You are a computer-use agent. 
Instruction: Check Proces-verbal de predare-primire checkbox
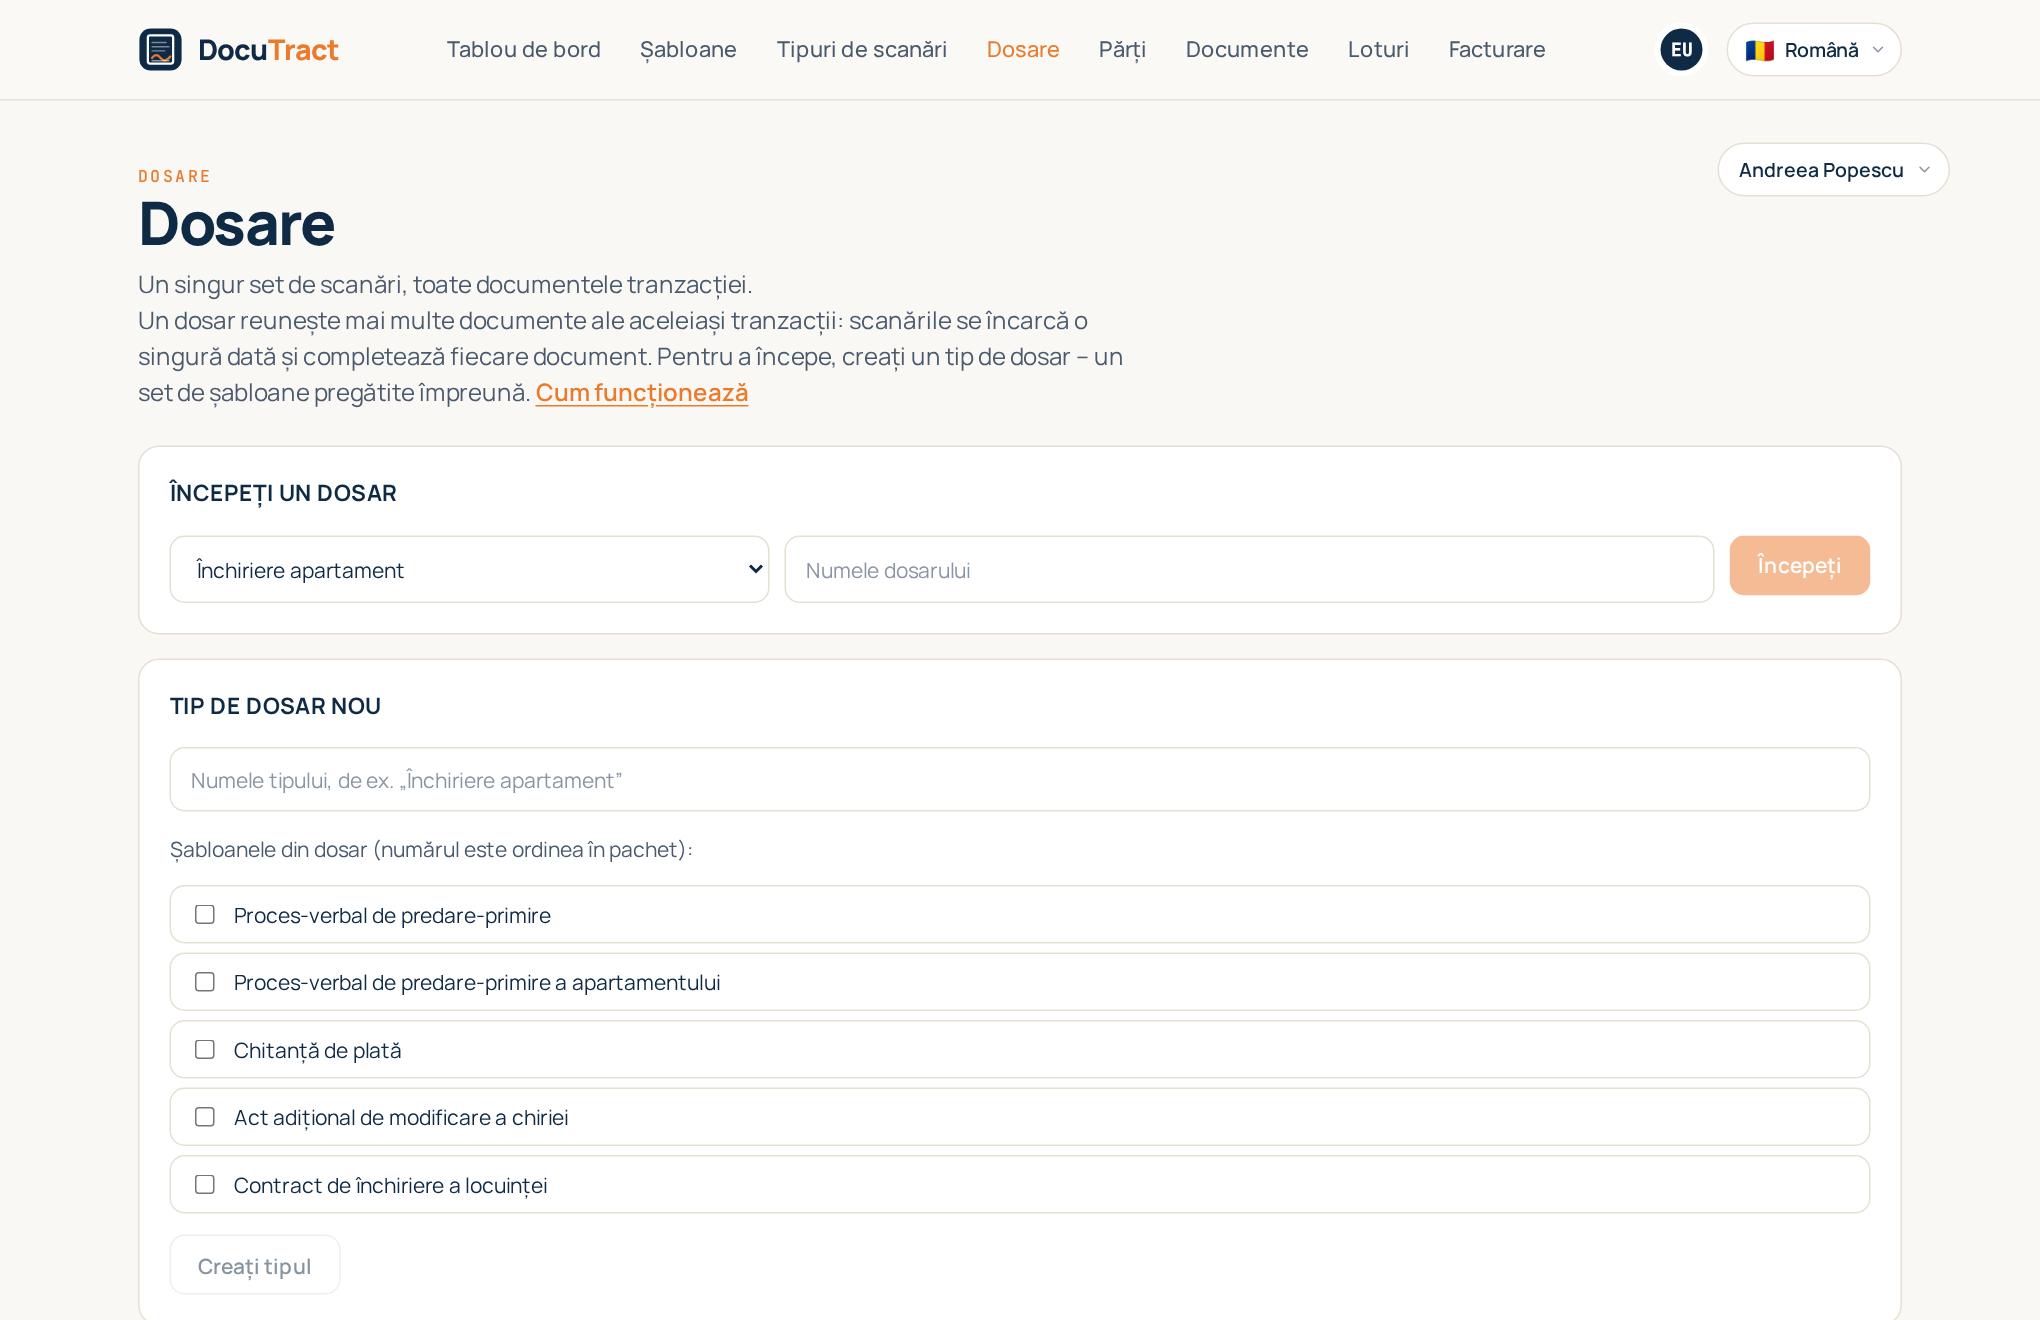205,914
